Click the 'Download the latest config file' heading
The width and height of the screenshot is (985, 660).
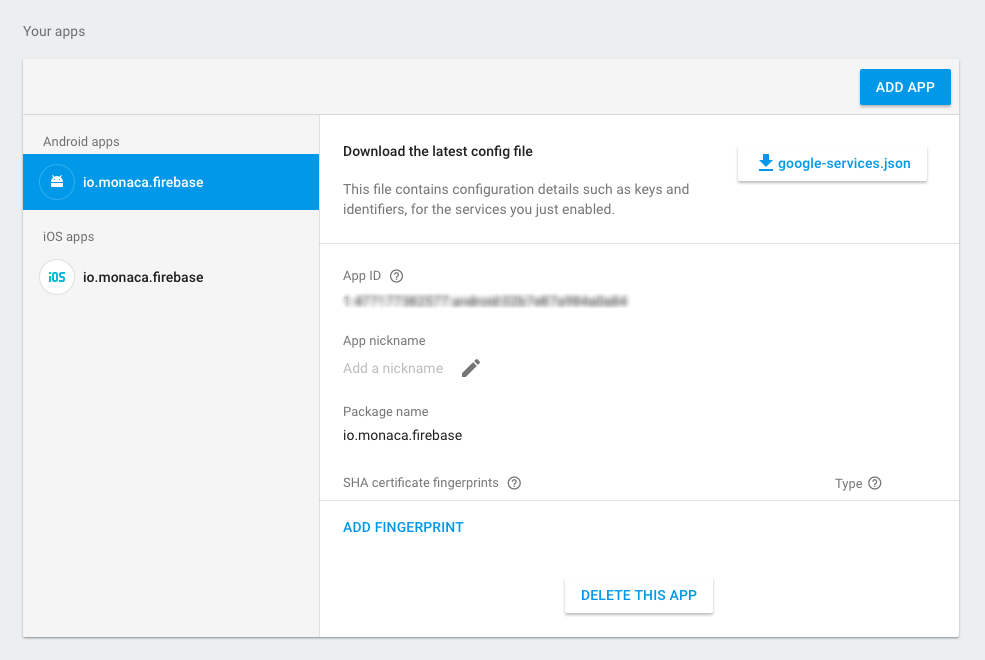coord(437,152)
